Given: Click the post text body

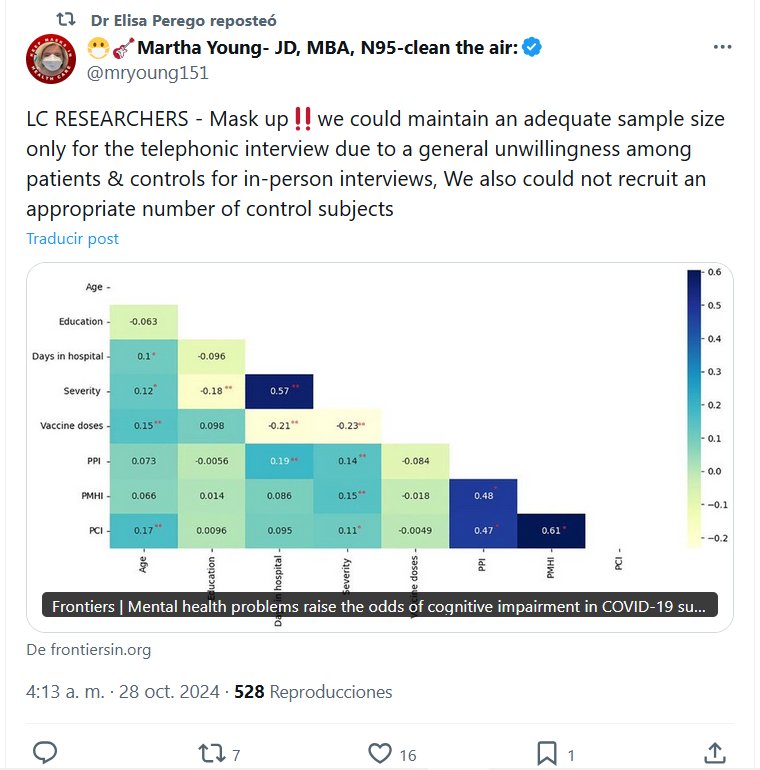Looking at the screenshot, I should (x=375, y=164).
